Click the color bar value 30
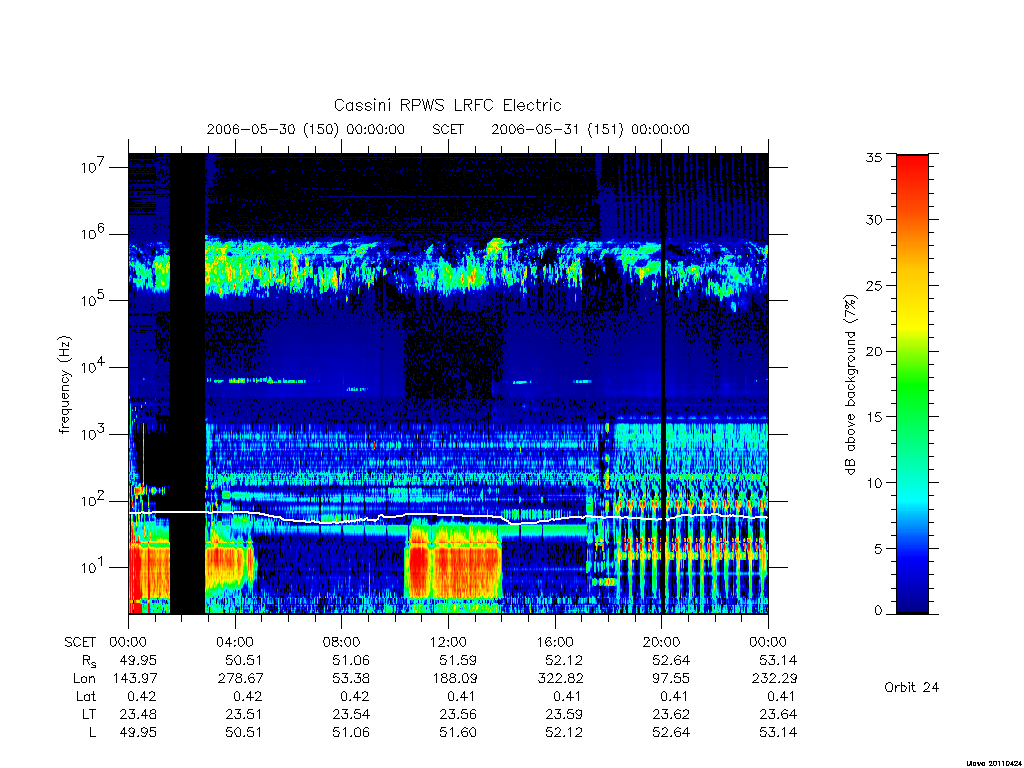Viewport: 1024px width, 768px height. pos(874,219)
